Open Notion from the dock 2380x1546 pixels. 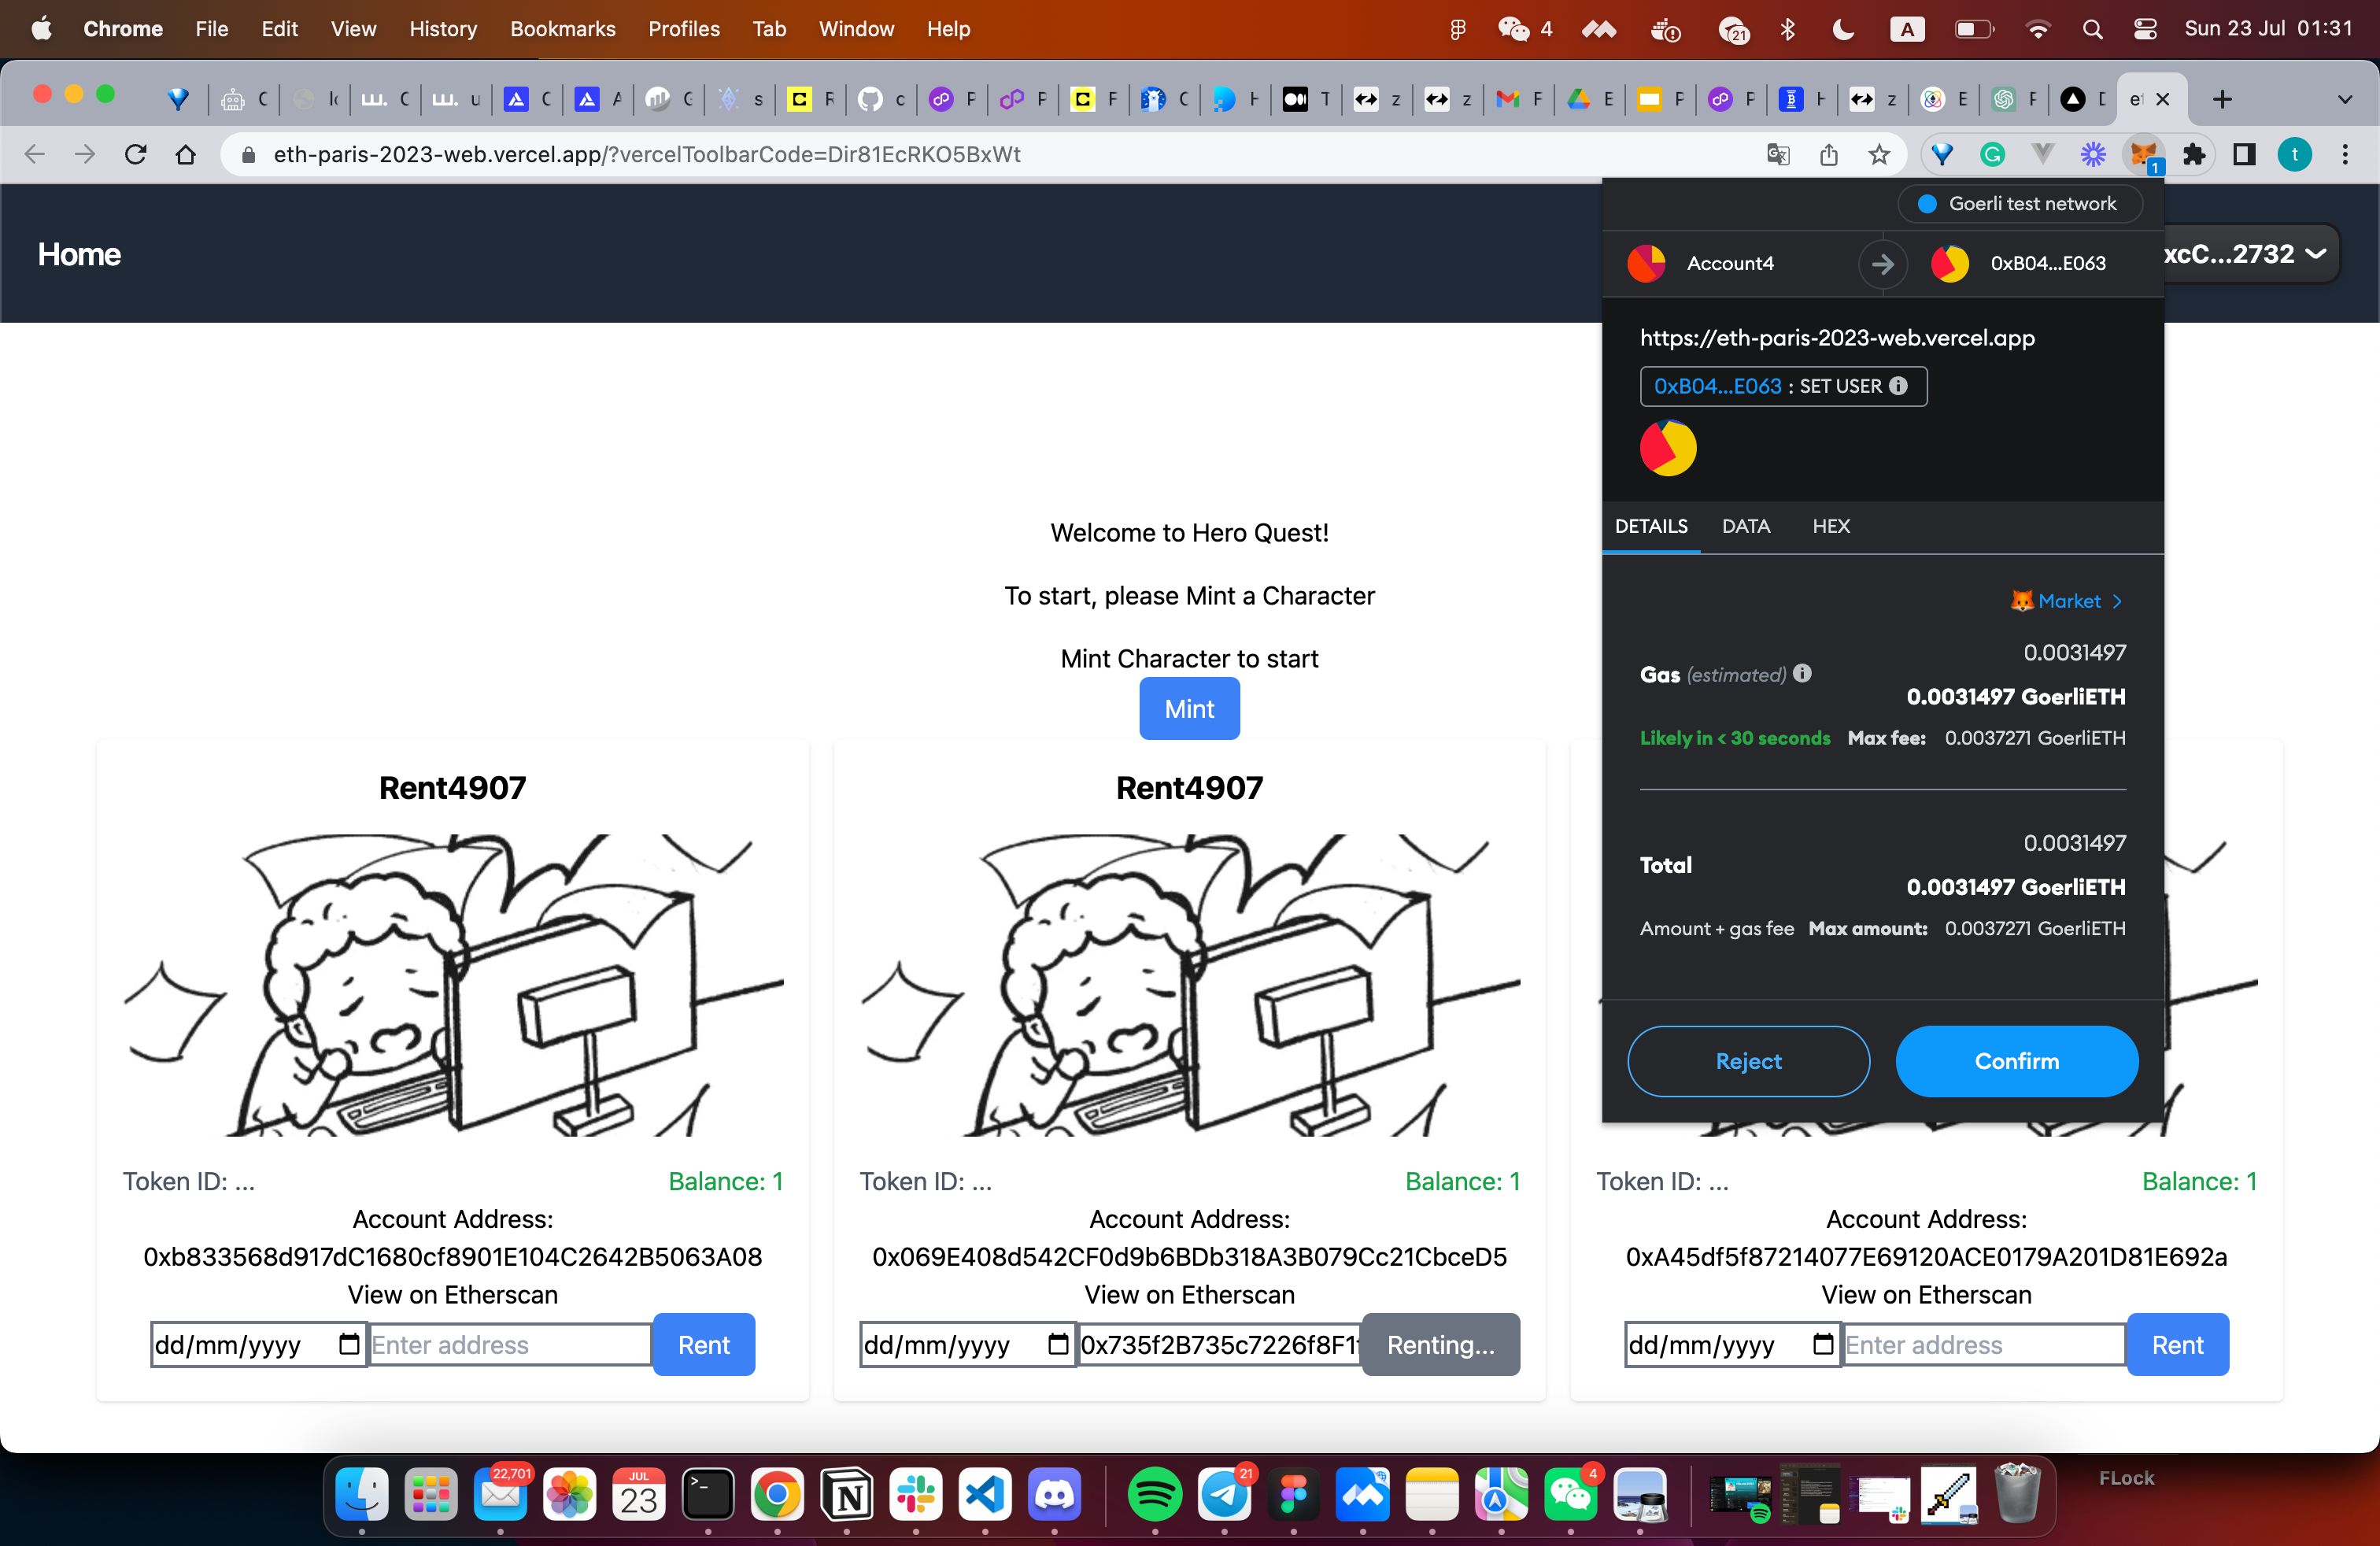(x=847, y=1495)
